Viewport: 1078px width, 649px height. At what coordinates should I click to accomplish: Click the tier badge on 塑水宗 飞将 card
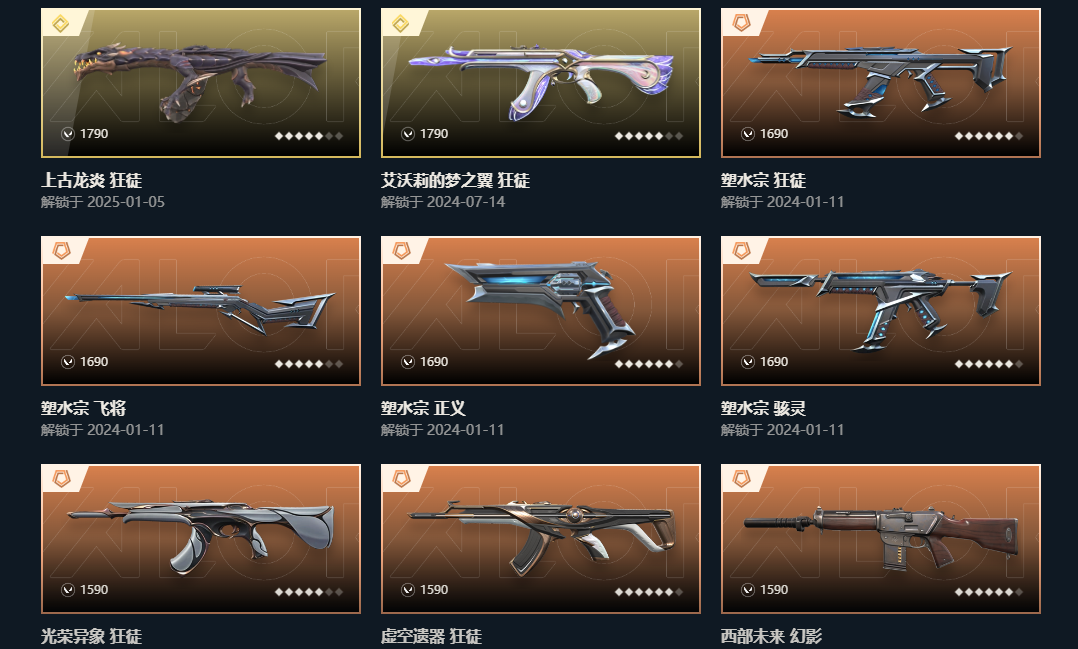pyautogui.click(x=61, y=251)
